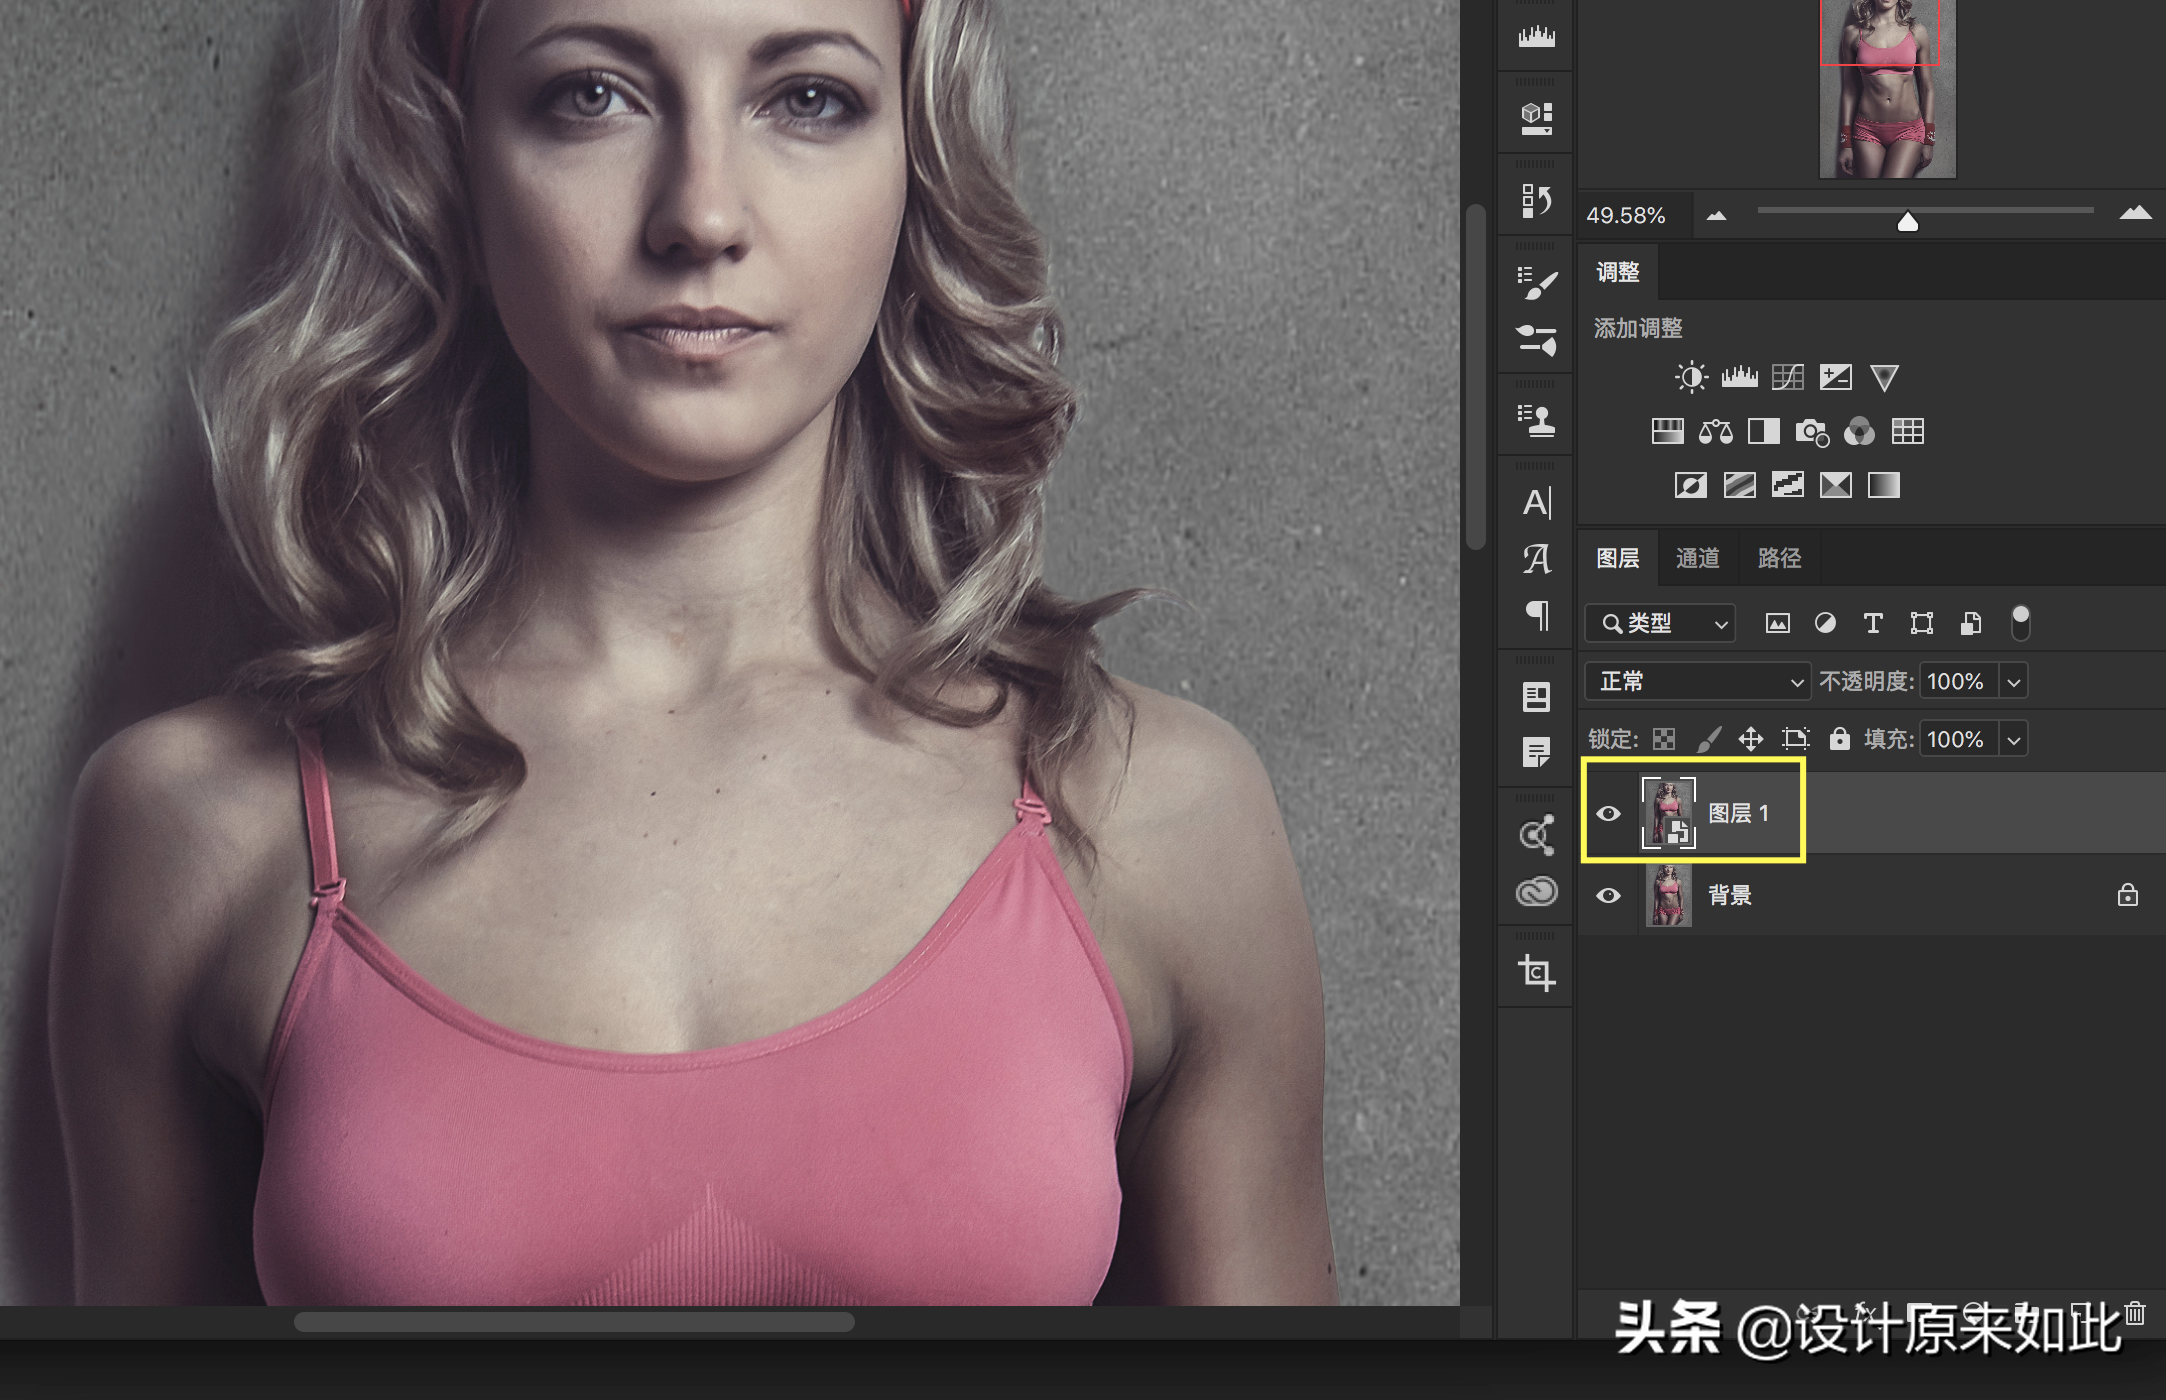Toggle type layer filter
The height and width of the screenshot is (1400, 2166).
coord(1873,623)
